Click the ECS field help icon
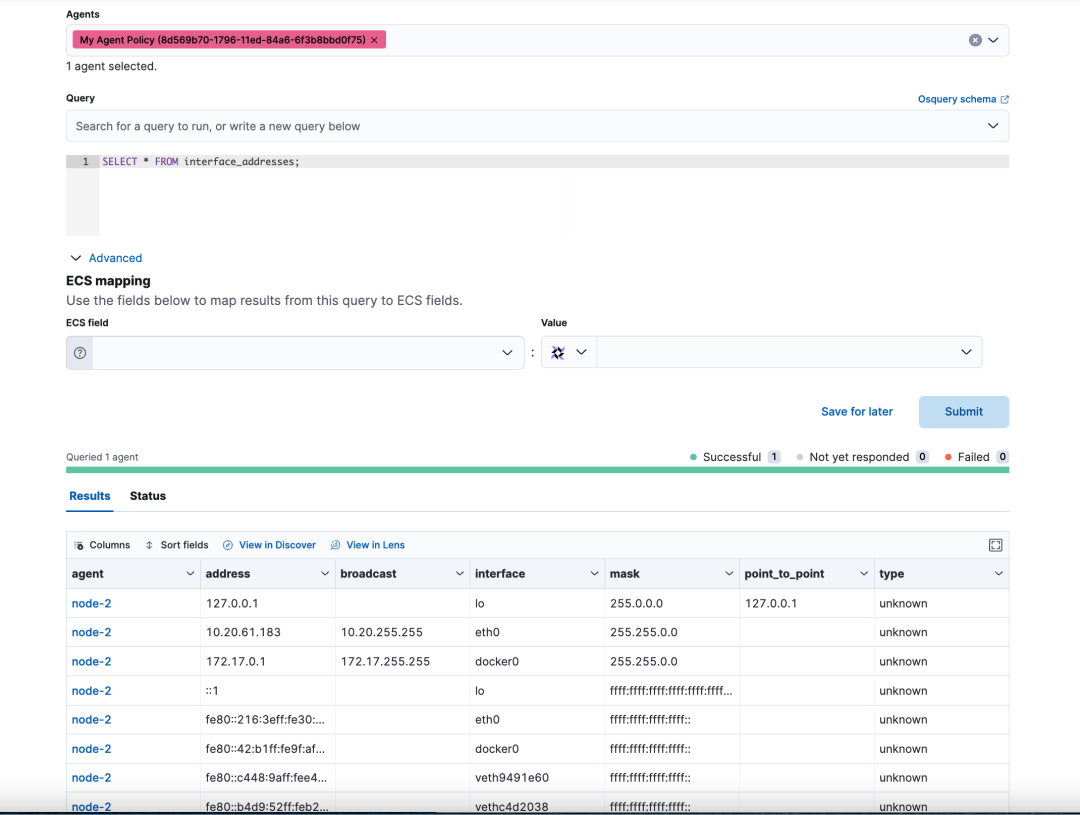Screen dimensions: 1080x815 [x=80, y=353]
